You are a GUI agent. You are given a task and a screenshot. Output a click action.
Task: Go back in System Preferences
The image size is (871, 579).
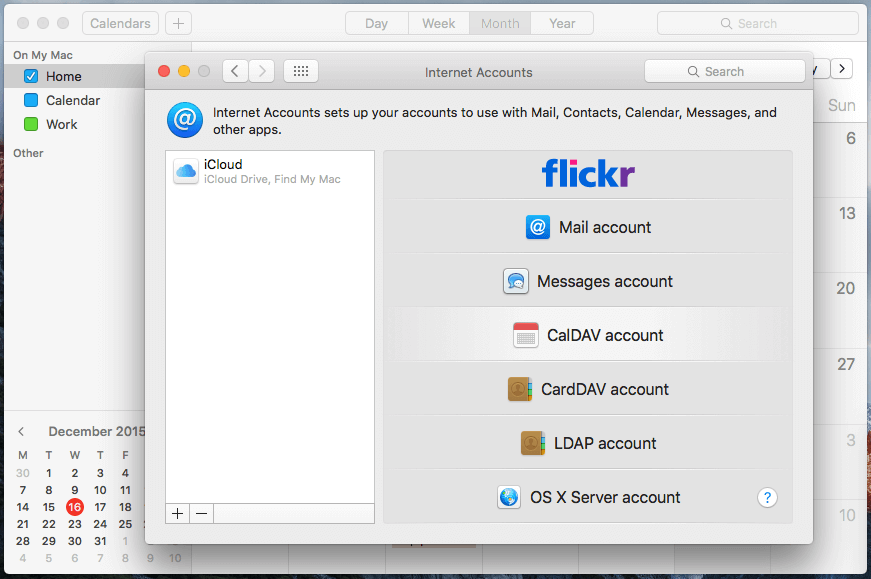click(x=236, y=71)
